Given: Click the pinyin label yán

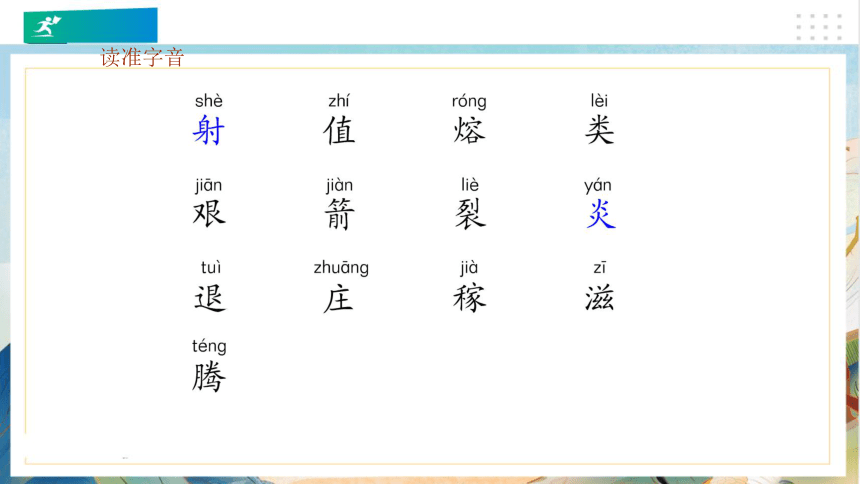Looking at the screenshot, I should pos(598,186).
